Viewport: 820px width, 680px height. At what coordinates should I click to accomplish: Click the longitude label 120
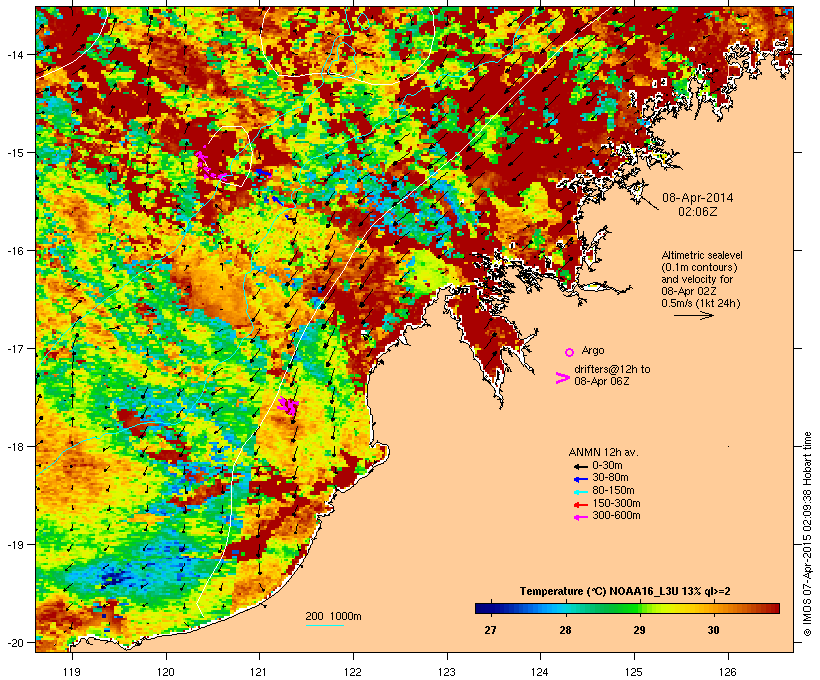pos(166,672)
